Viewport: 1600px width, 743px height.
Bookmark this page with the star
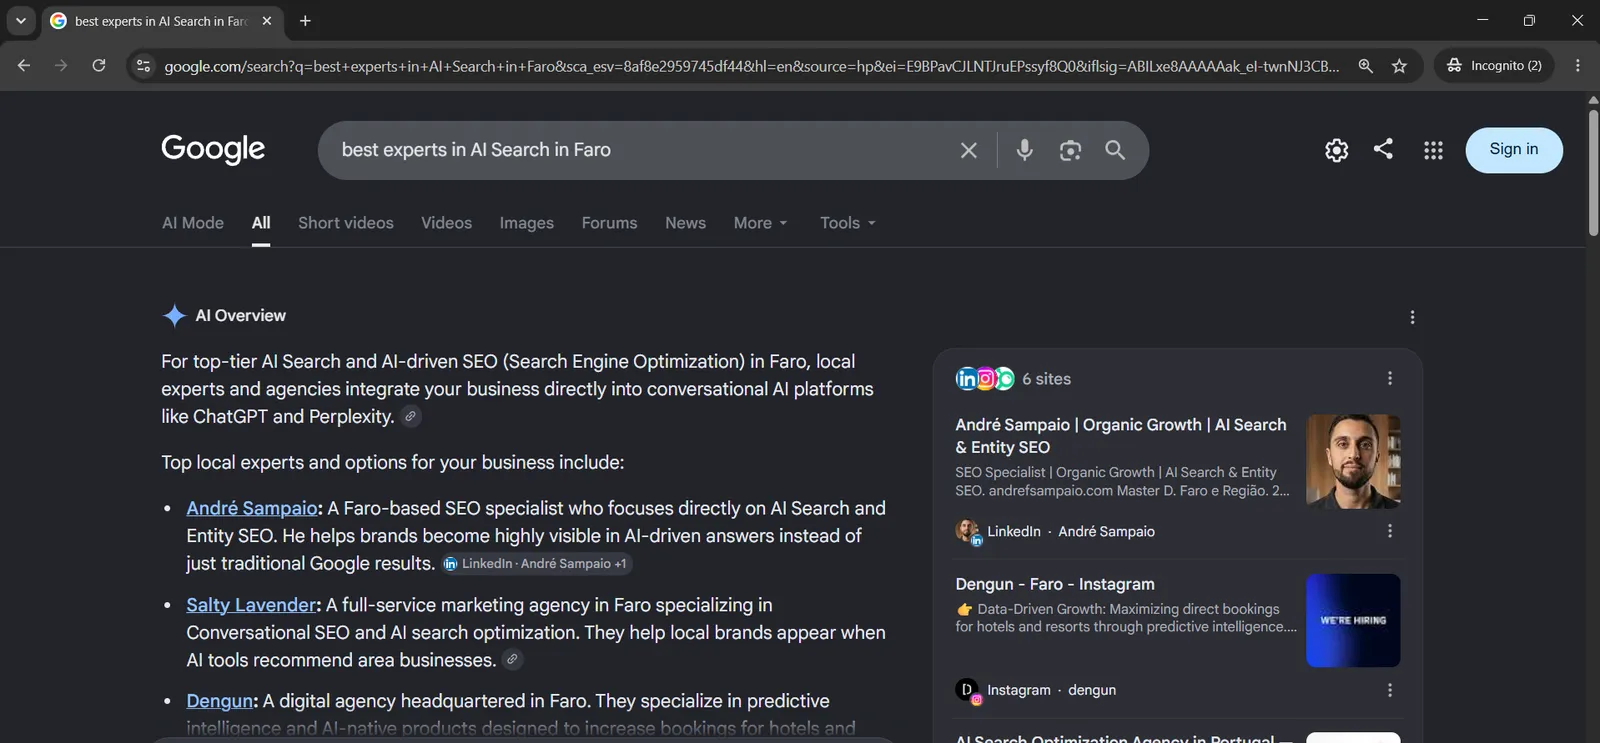[x=1399, y=66]
